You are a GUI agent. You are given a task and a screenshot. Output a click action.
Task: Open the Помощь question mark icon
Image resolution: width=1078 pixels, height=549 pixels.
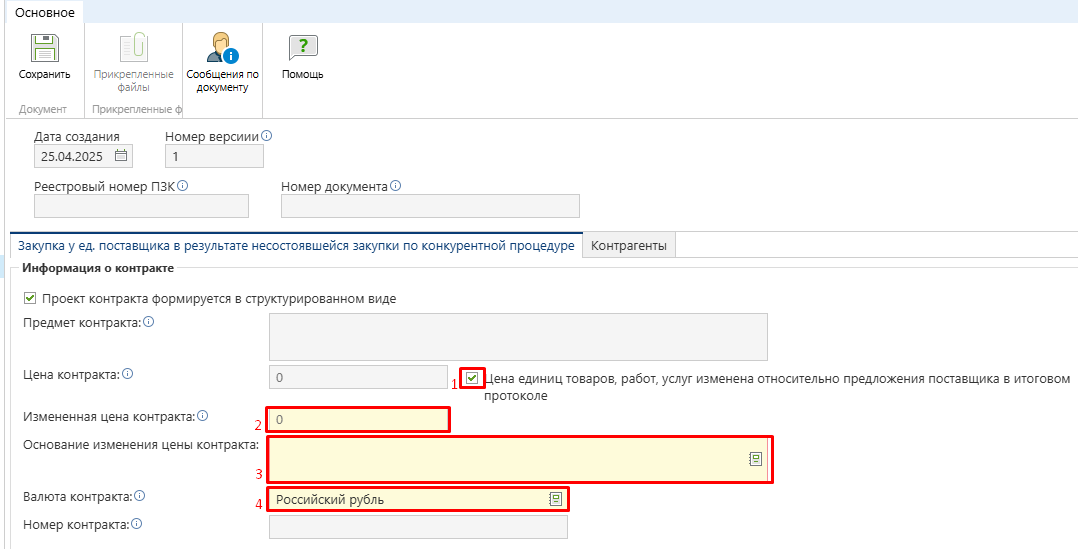click(302, 48)
